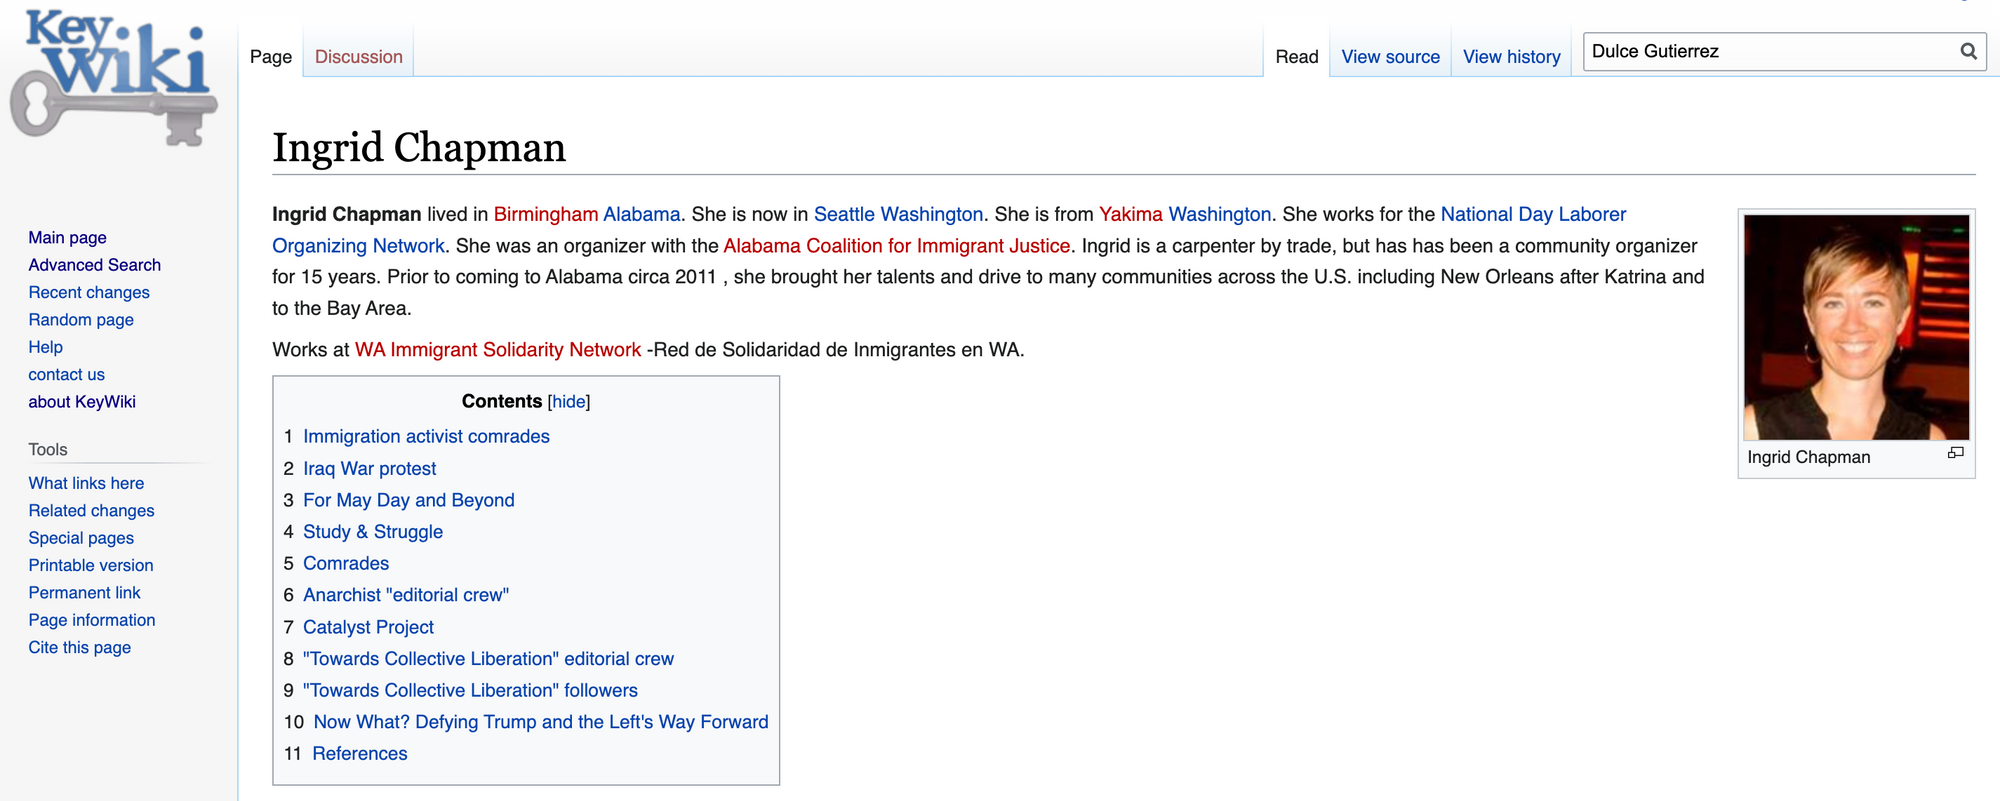Click the contact us link

66,374
